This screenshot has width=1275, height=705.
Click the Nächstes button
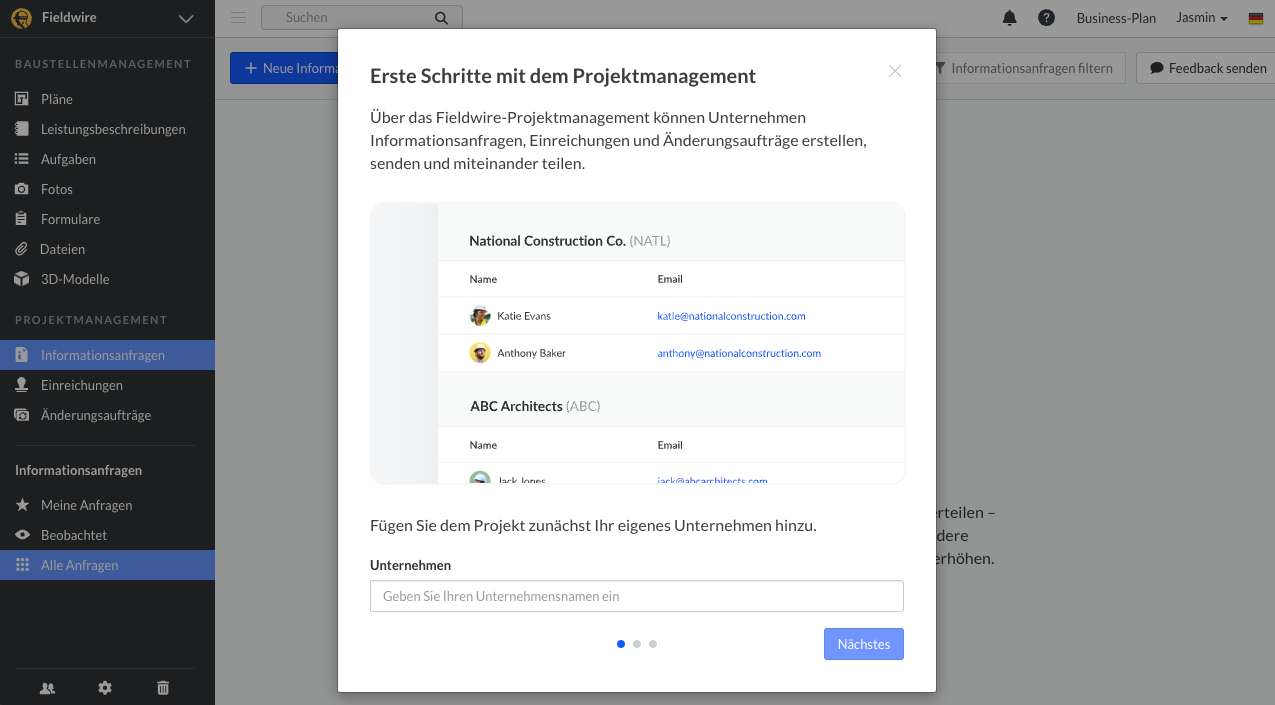pos(864,644)
